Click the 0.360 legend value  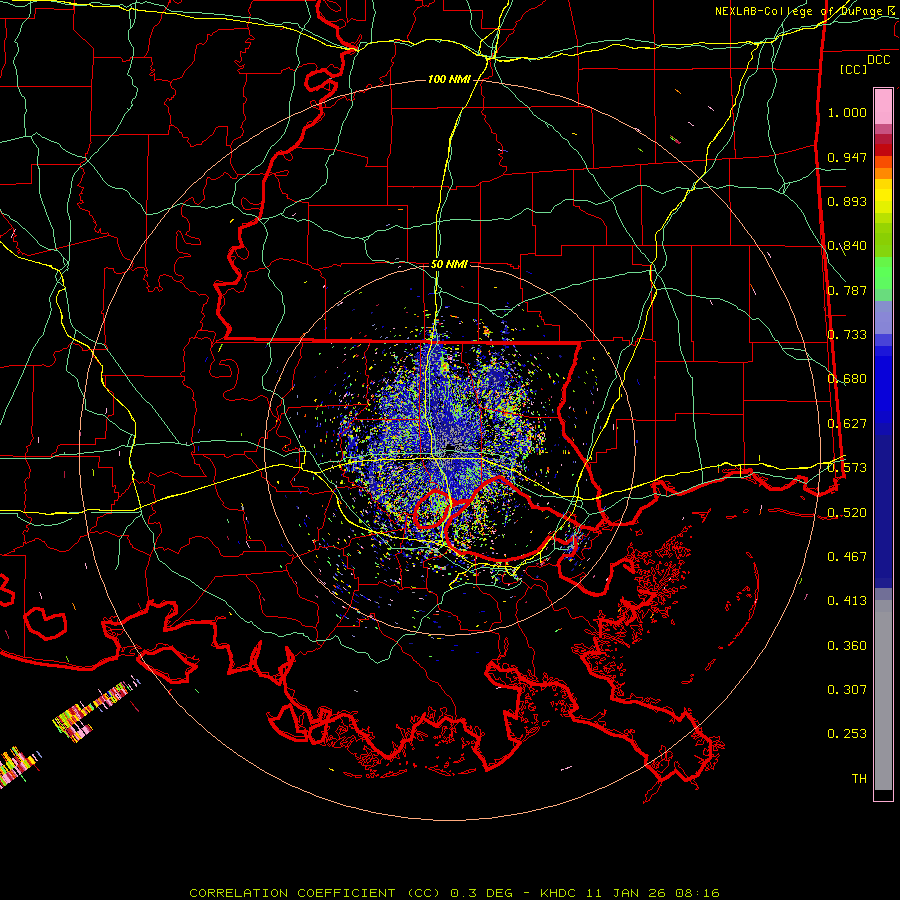click(847, 646)
